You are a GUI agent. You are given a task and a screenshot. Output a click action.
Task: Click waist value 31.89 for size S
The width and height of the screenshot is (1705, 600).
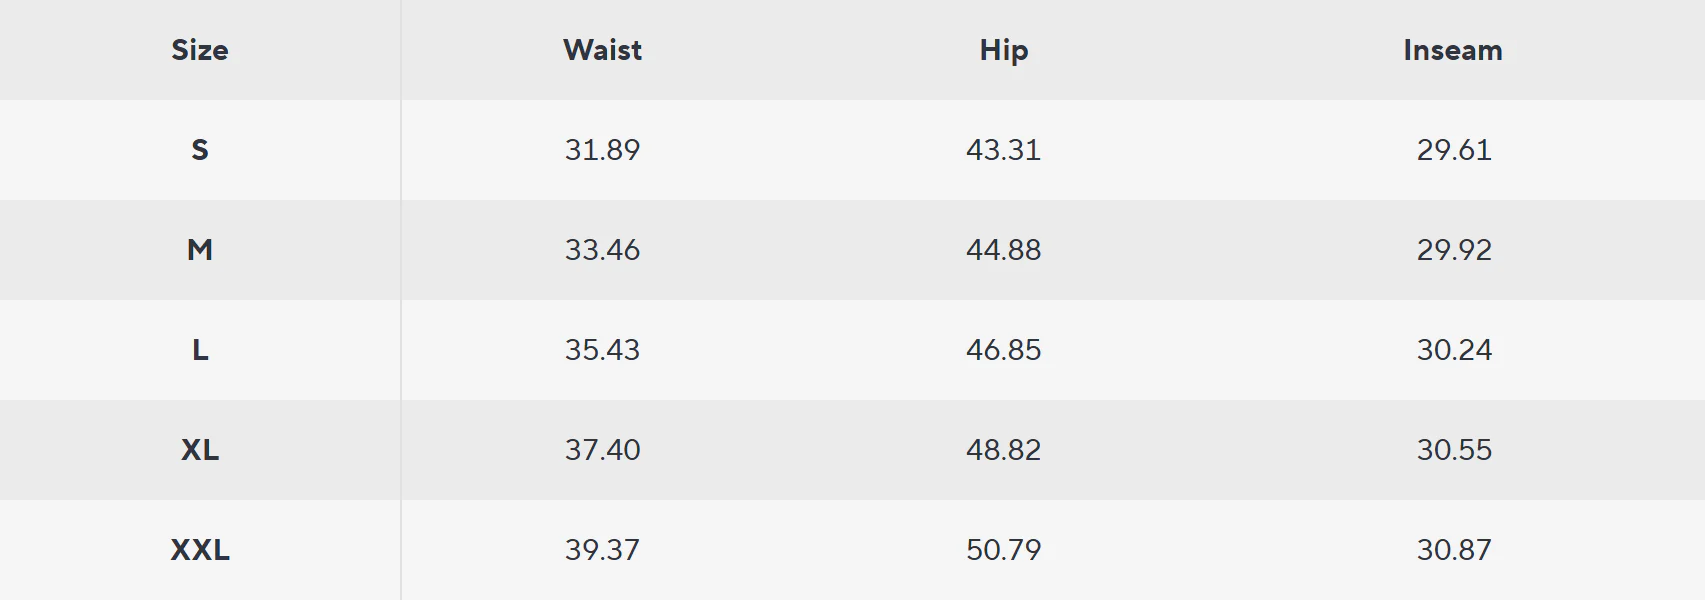[602, 150]
